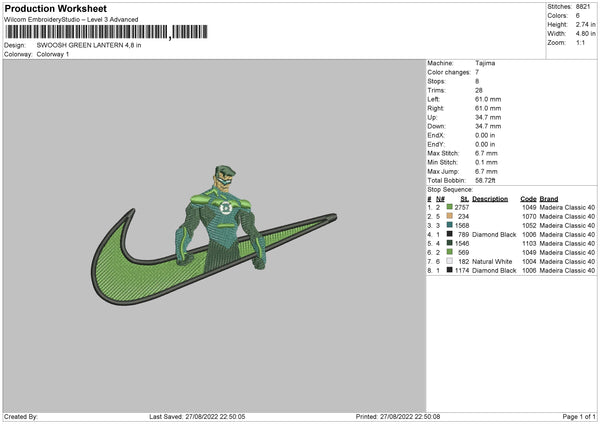Click the Machine value 'Tajima'

pos(485,63)
